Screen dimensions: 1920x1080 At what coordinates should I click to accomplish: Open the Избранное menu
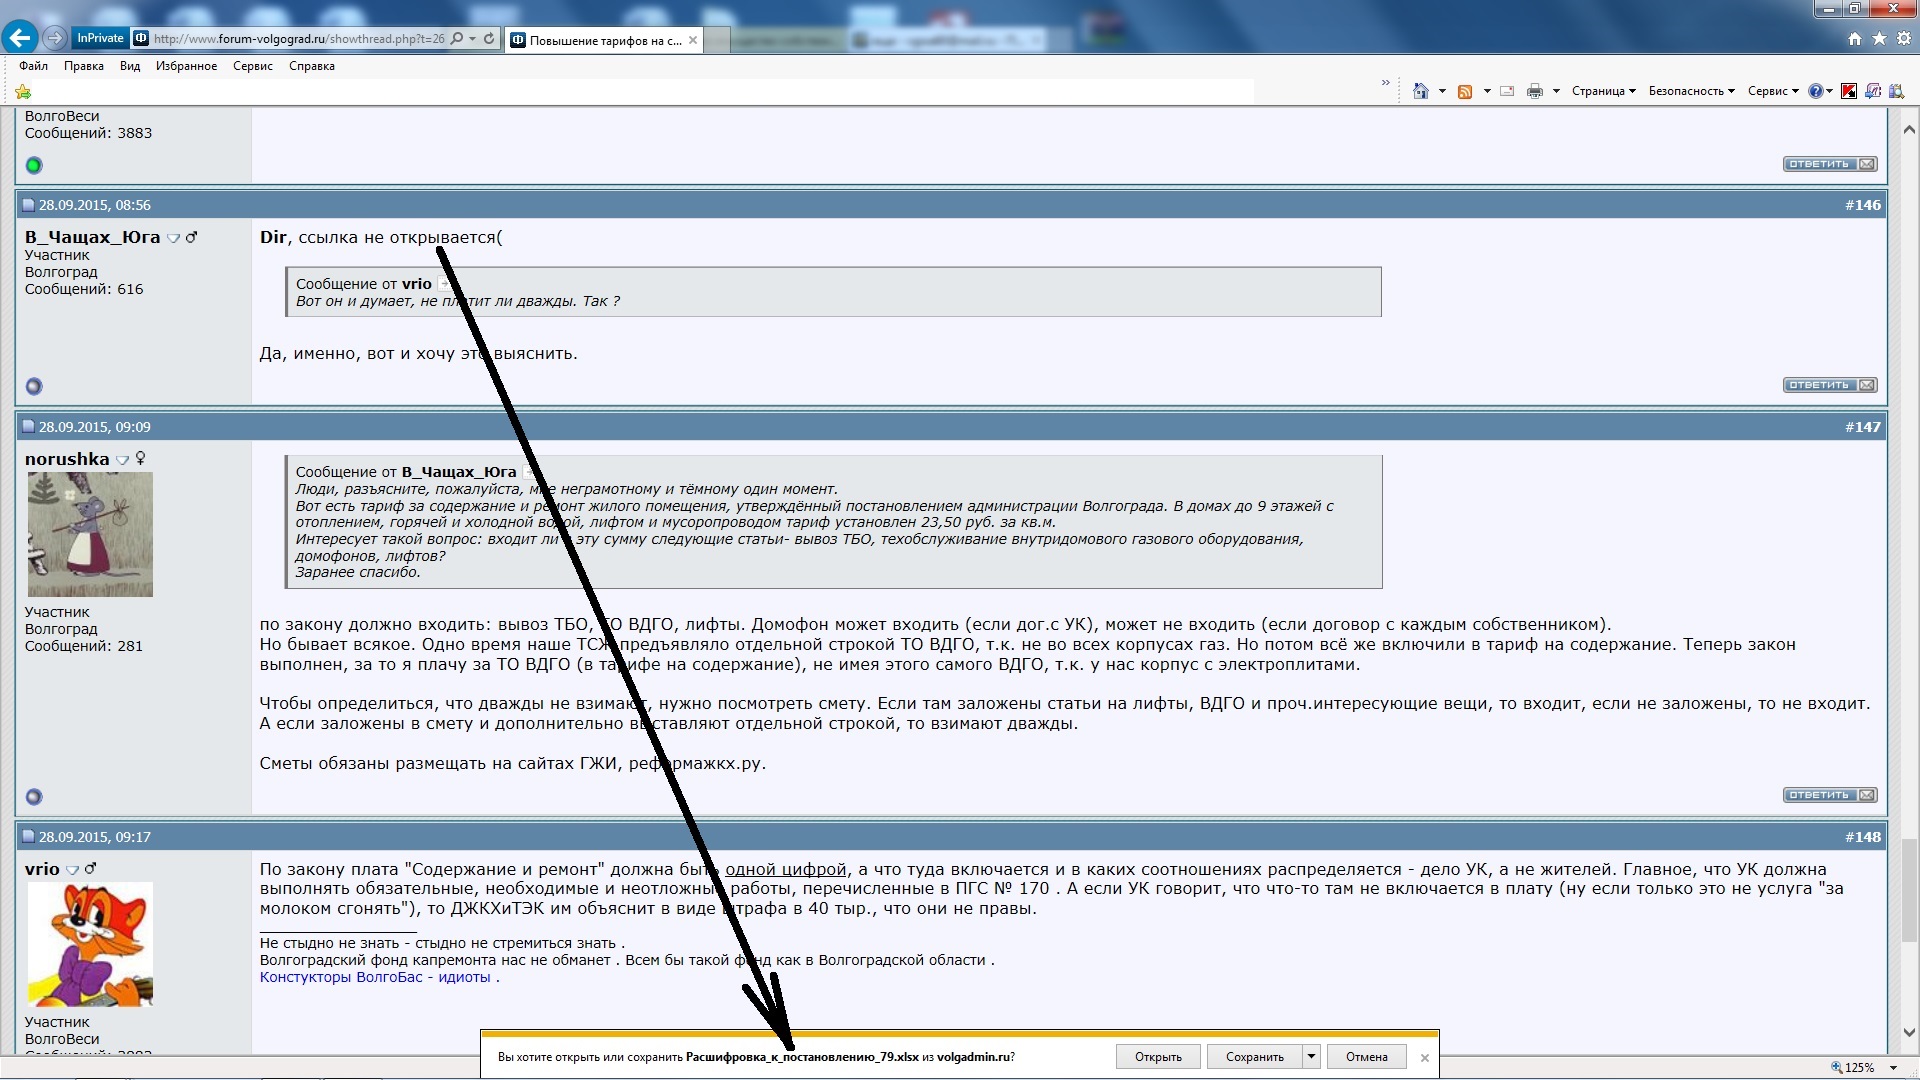[x=186, y=66]
